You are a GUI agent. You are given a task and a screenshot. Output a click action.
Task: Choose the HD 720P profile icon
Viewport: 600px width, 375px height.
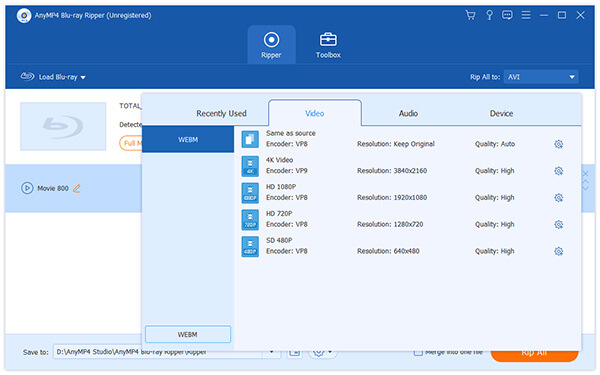pyautogui.click(x=250, y=220)
